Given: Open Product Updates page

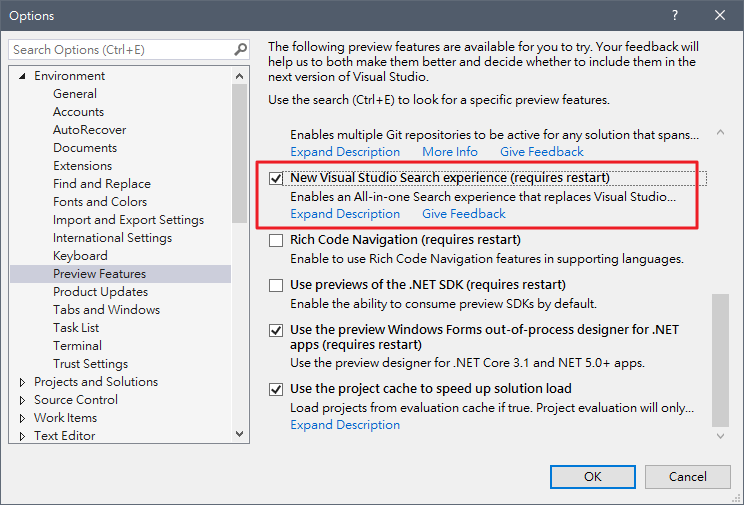Looking at the screenshot, I should point(100,292).
